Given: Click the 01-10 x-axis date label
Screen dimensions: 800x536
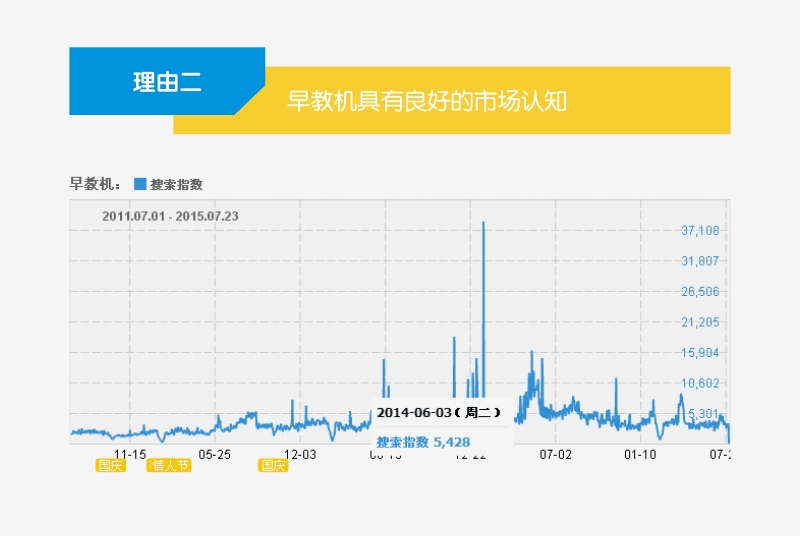Looking at the screenshot, I should tap(640, 453).
